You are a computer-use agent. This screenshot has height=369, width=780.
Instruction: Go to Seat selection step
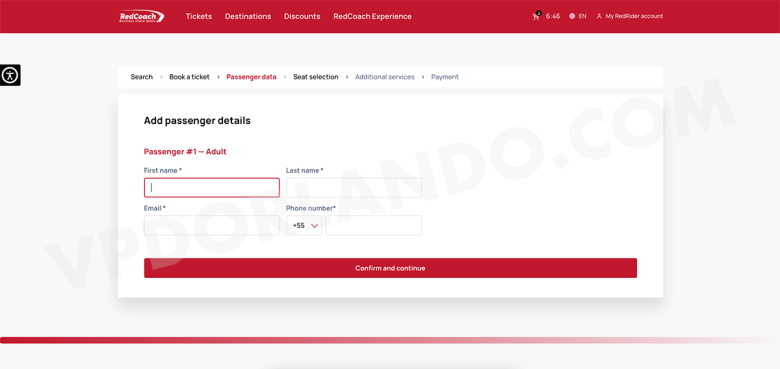[315, 77]
